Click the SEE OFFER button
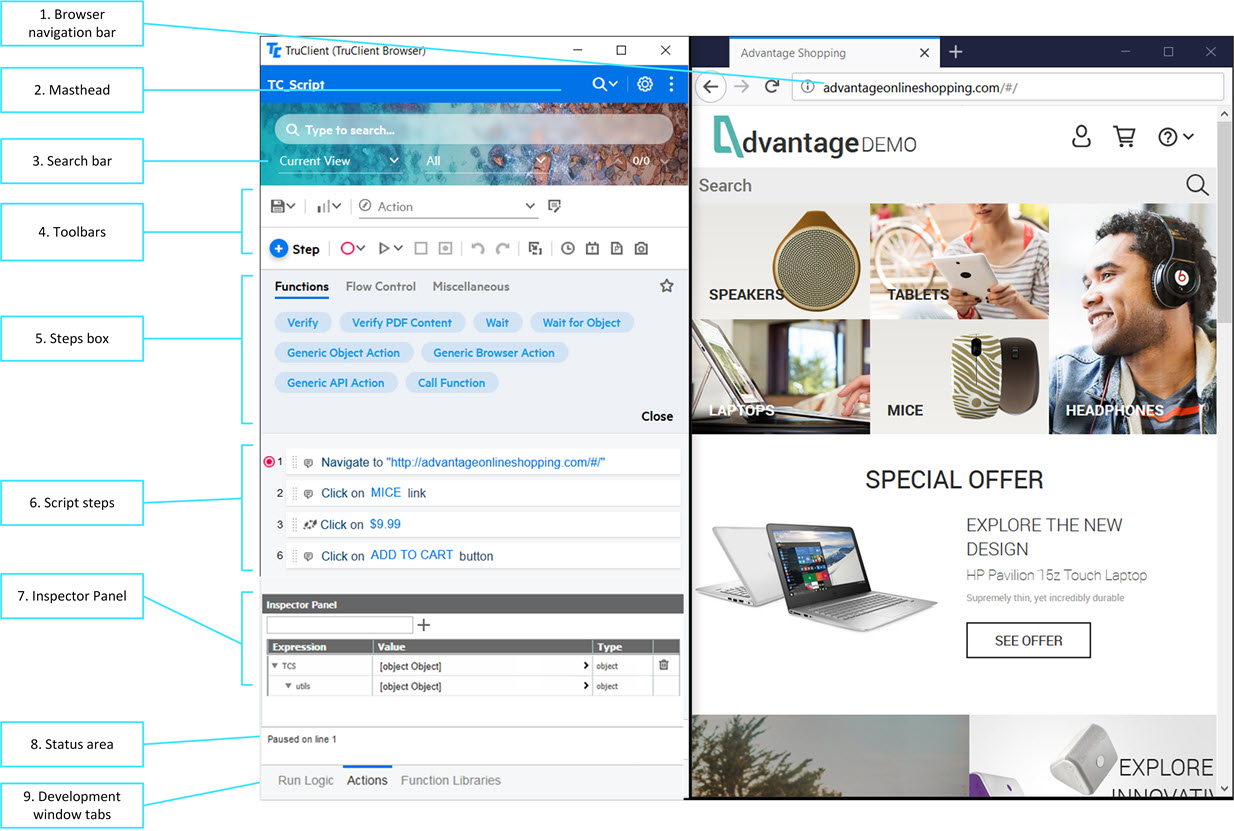The height and width of the screenshot is (831, 1234). [1028, 640]
